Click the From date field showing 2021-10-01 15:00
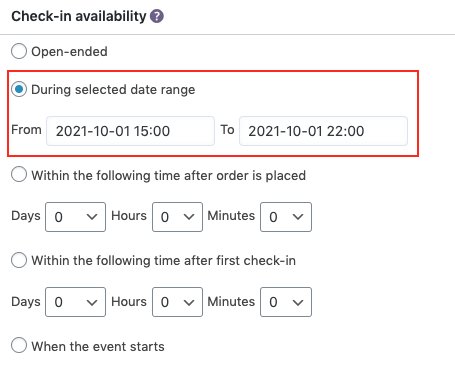The width and height of the screenshot is (455, 365). (x=130, y=131)
